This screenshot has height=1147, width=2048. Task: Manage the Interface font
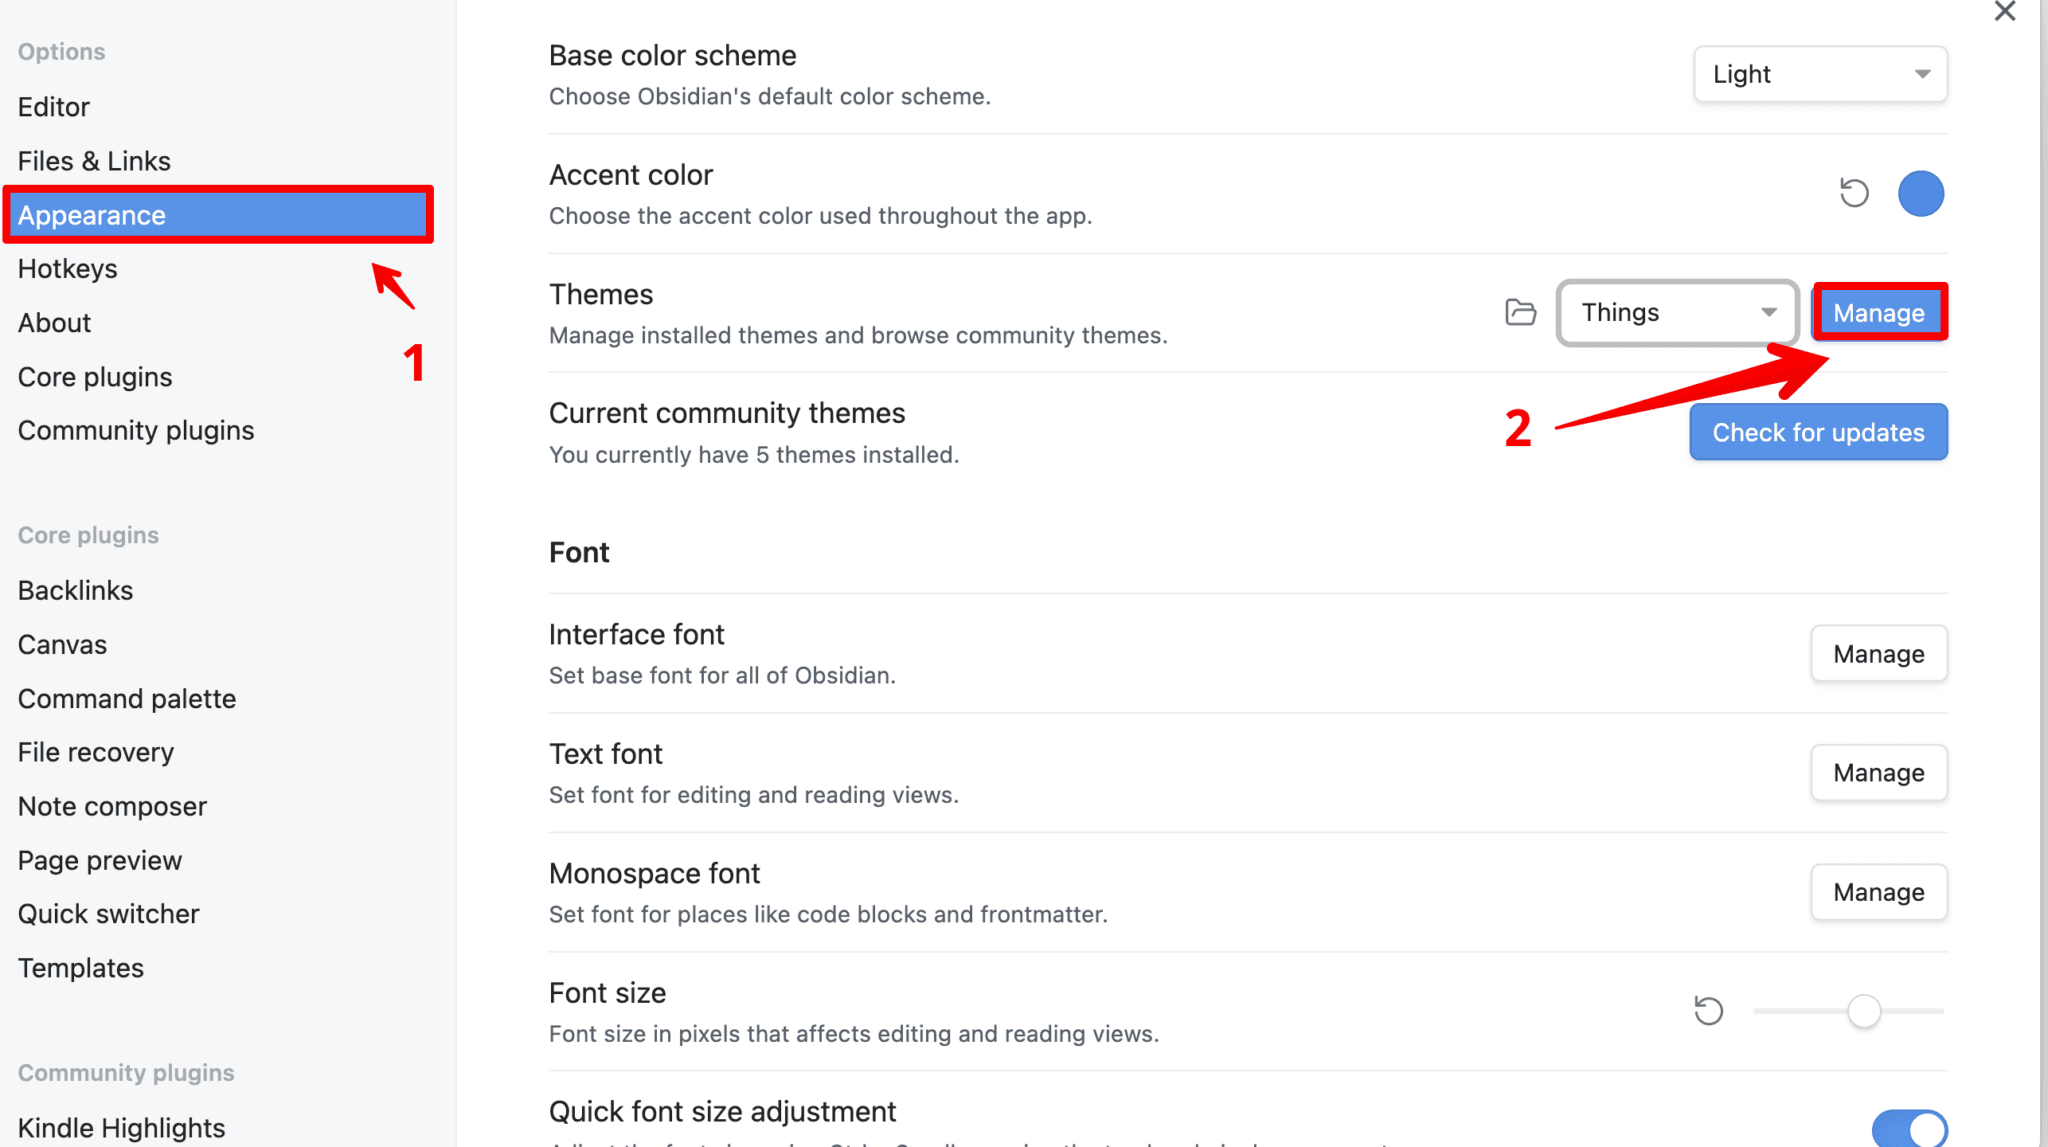pos(1878,653)
